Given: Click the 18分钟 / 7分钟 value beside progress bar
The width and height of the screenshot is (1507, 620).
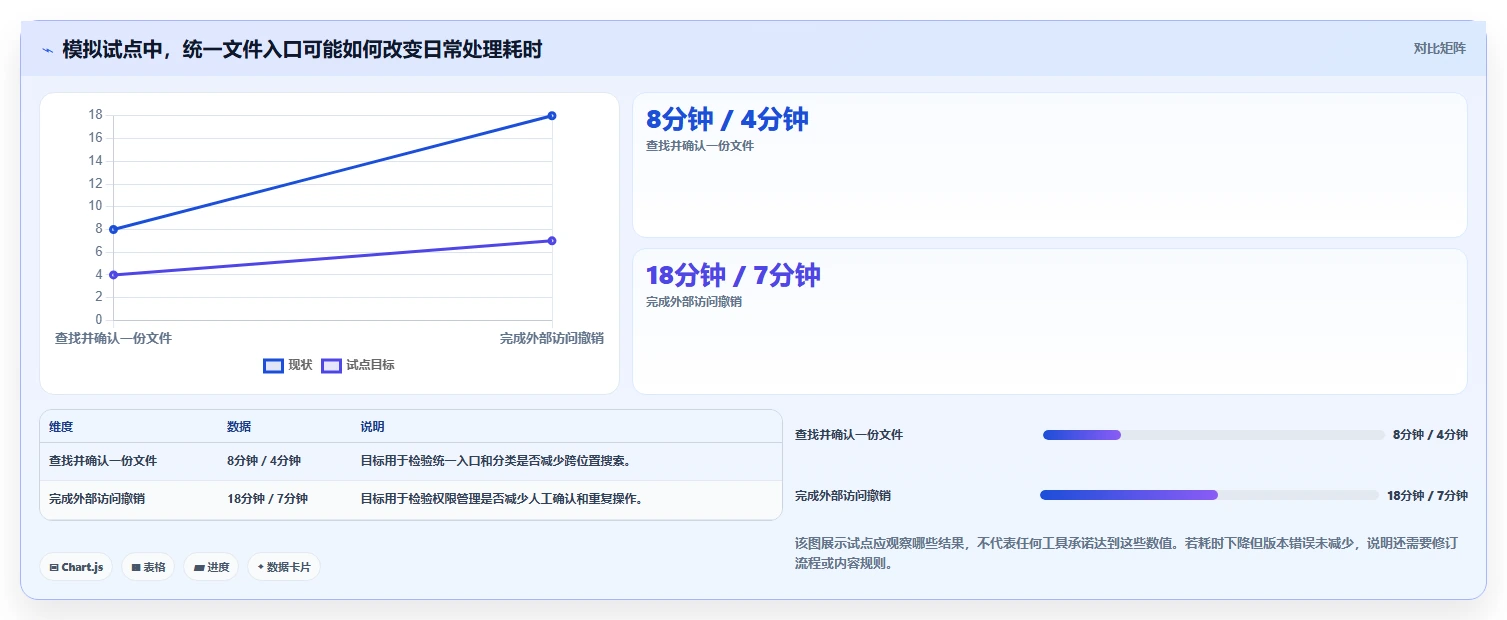Looking at the screenshot, I should point(1427,496).
